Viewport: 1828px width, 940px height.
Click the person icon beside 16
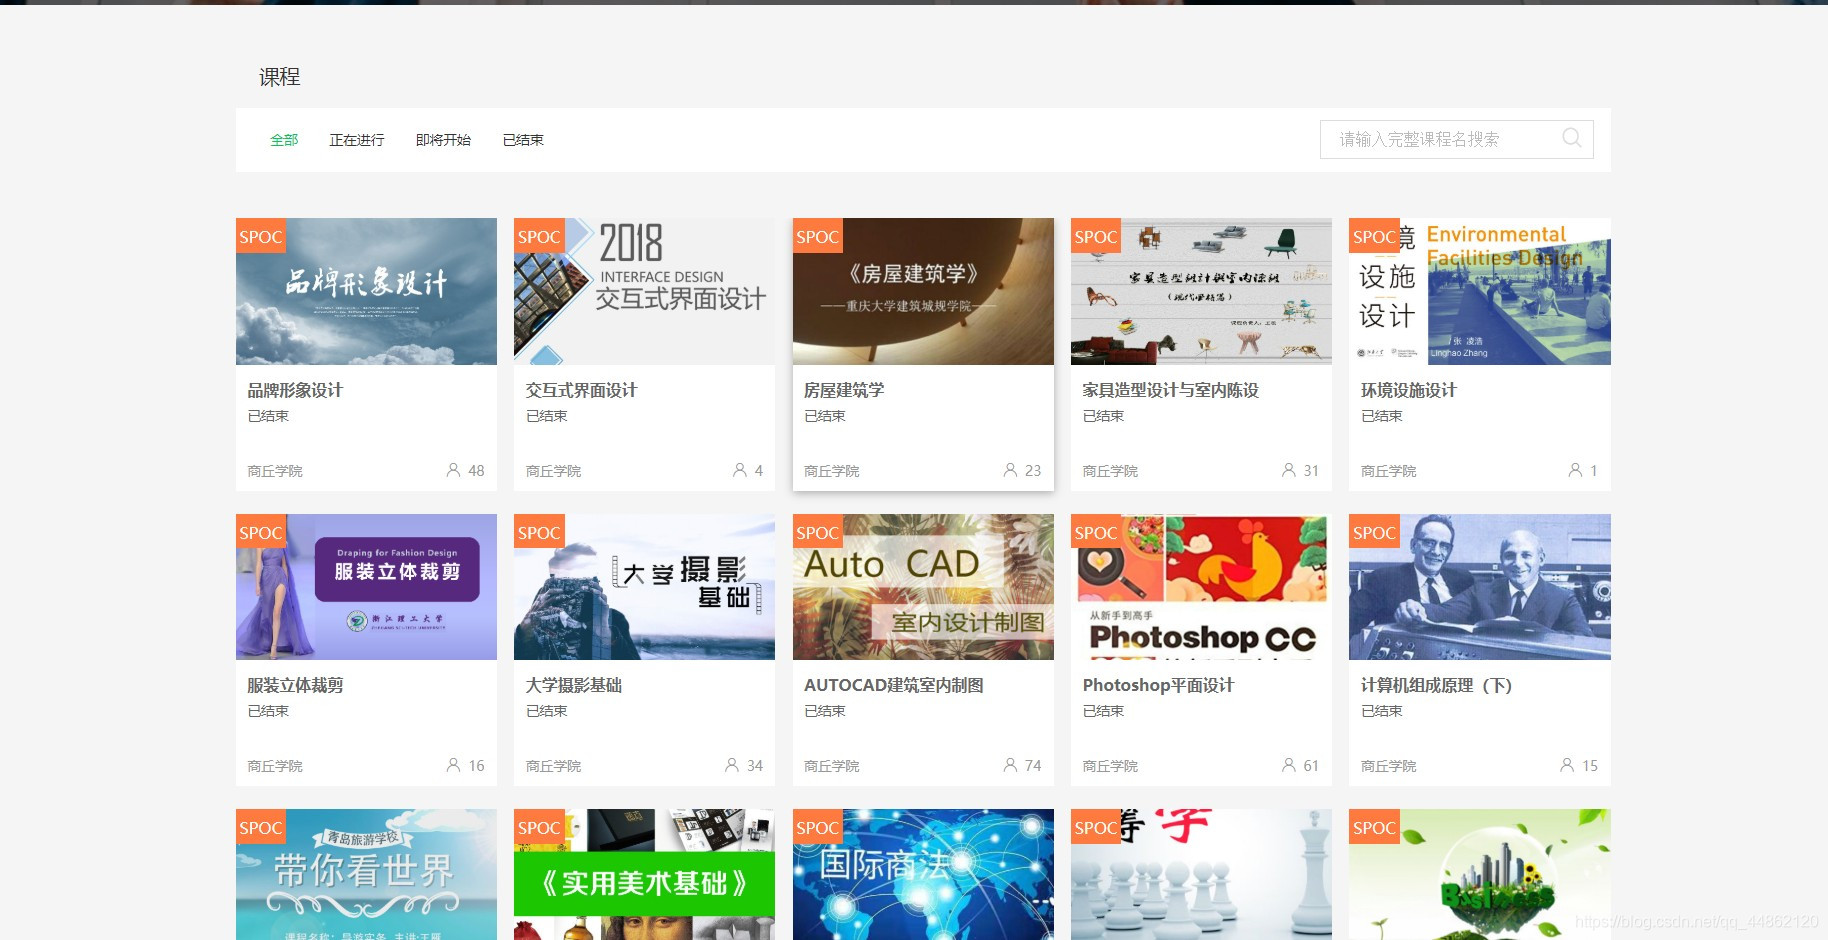(x=453, y=765)
